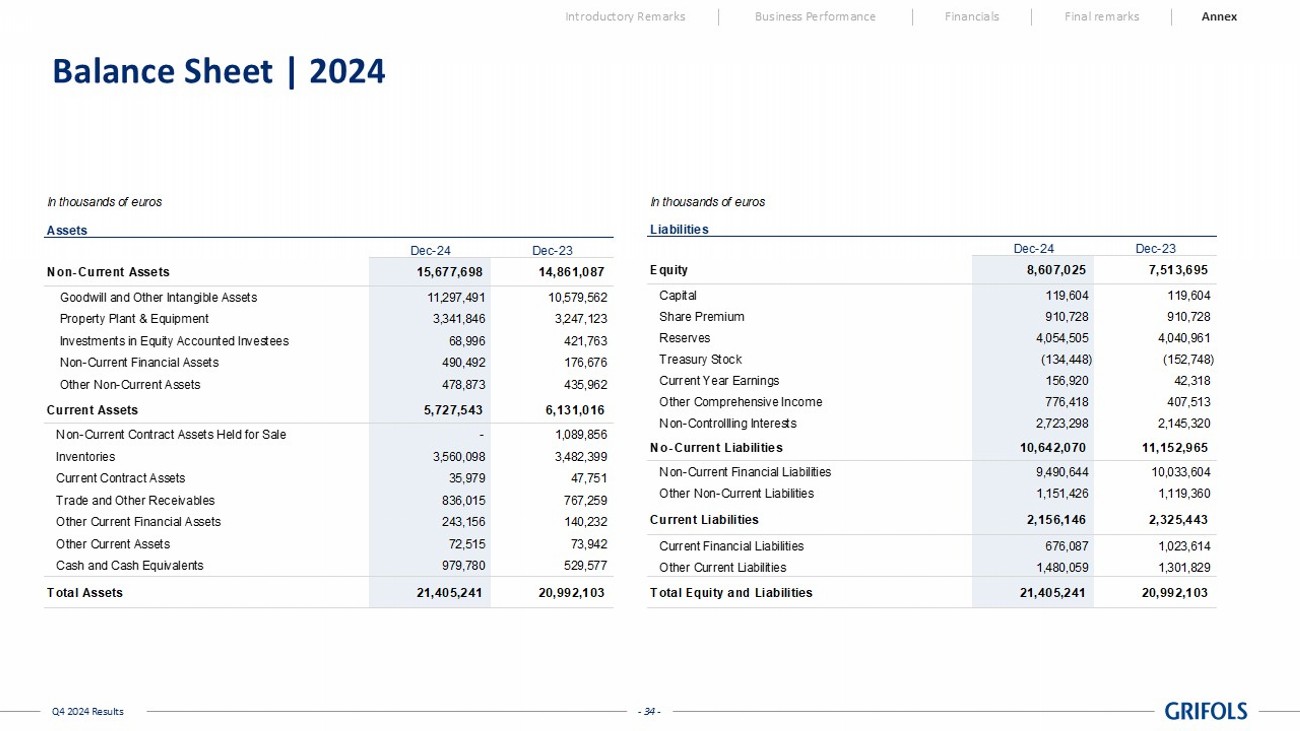The height and width of the screenshot is (731, 1300).
Task: Select the Current Liabilities row label
Action: click(x=704, y=519)
